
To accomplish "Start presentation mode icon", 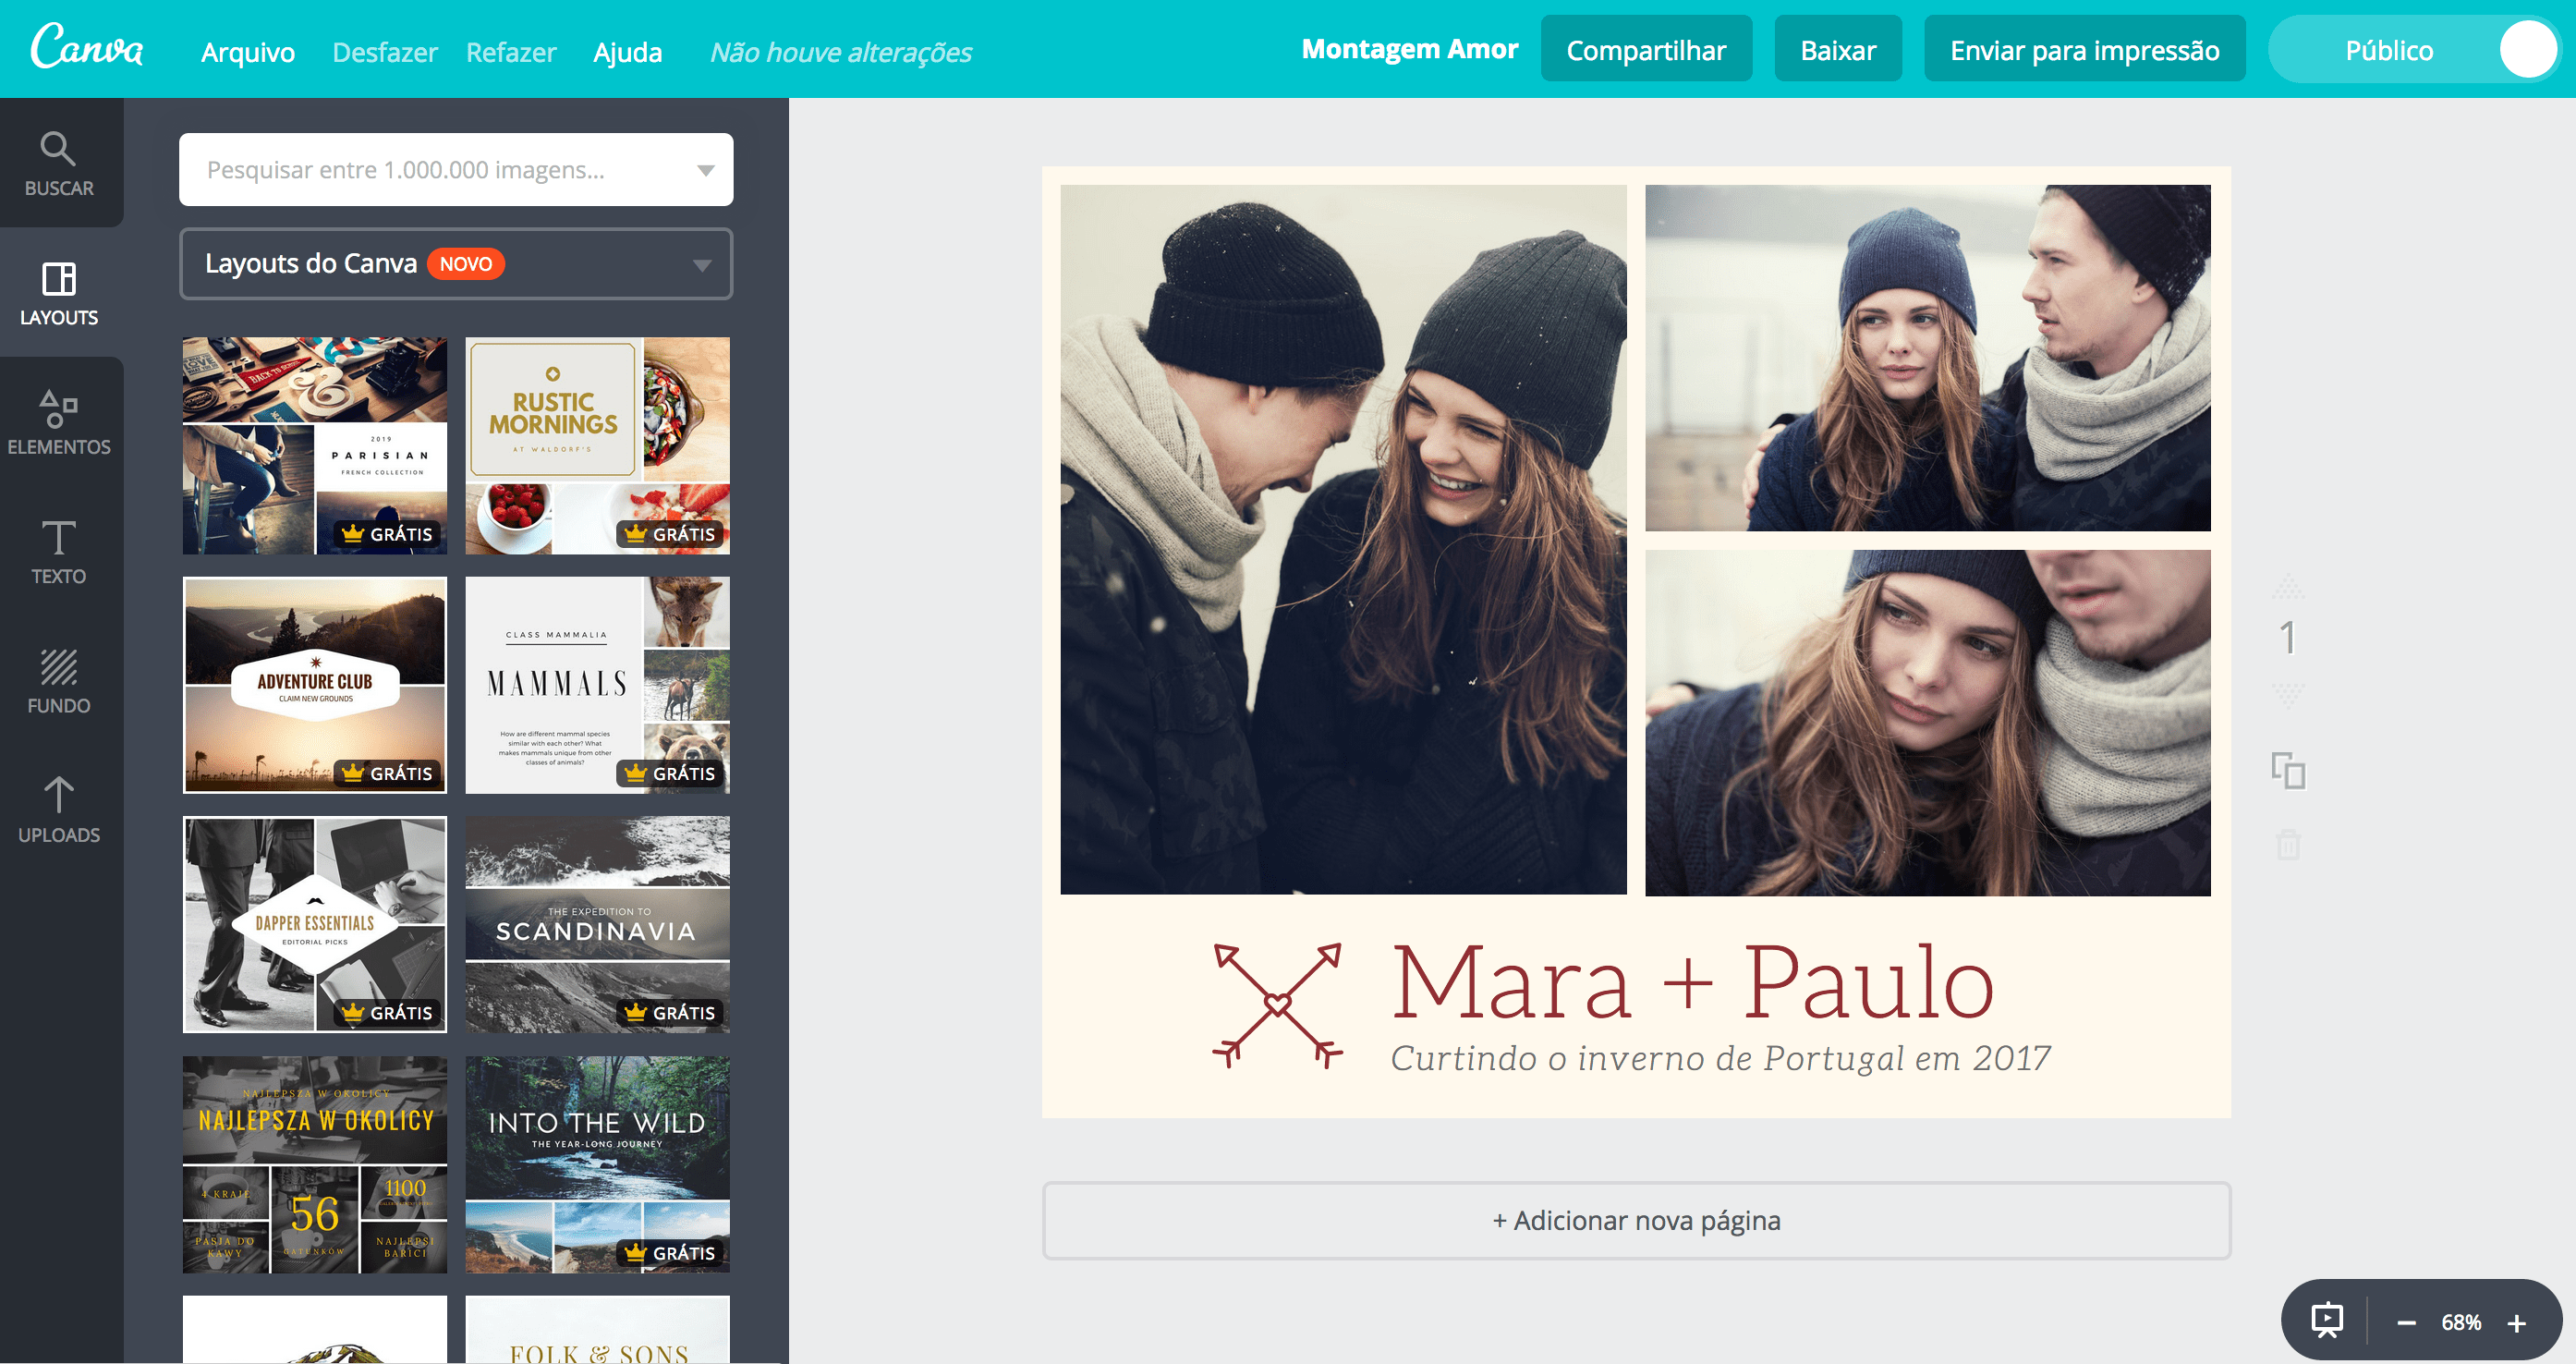I will (2327, 1321).
